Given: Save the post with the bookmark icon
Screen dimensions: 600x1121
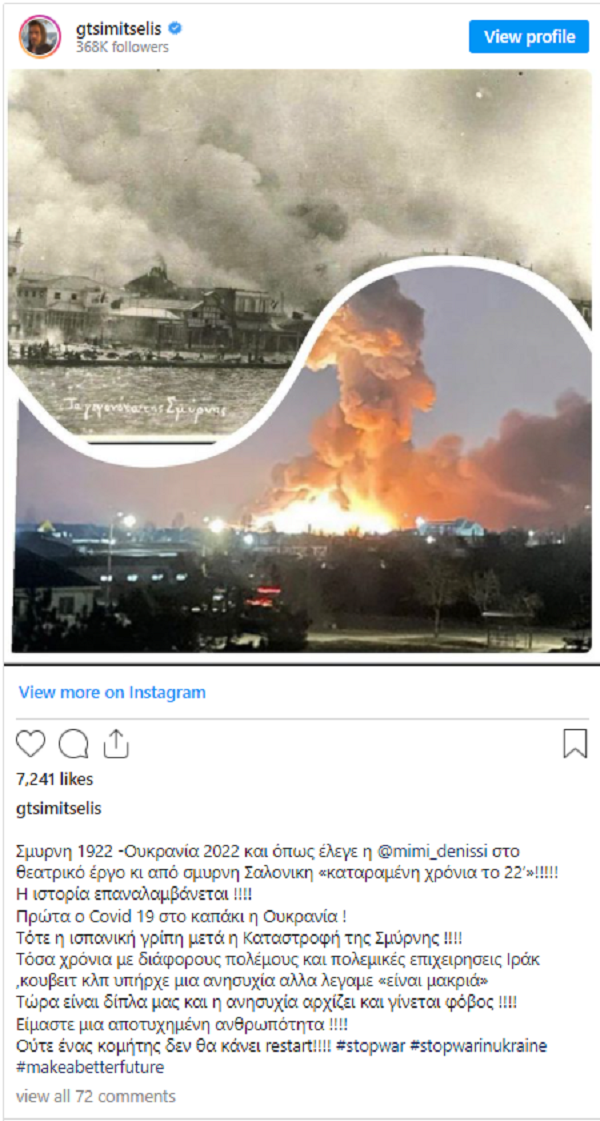Looking at the screenshot, I should (575, 744).
